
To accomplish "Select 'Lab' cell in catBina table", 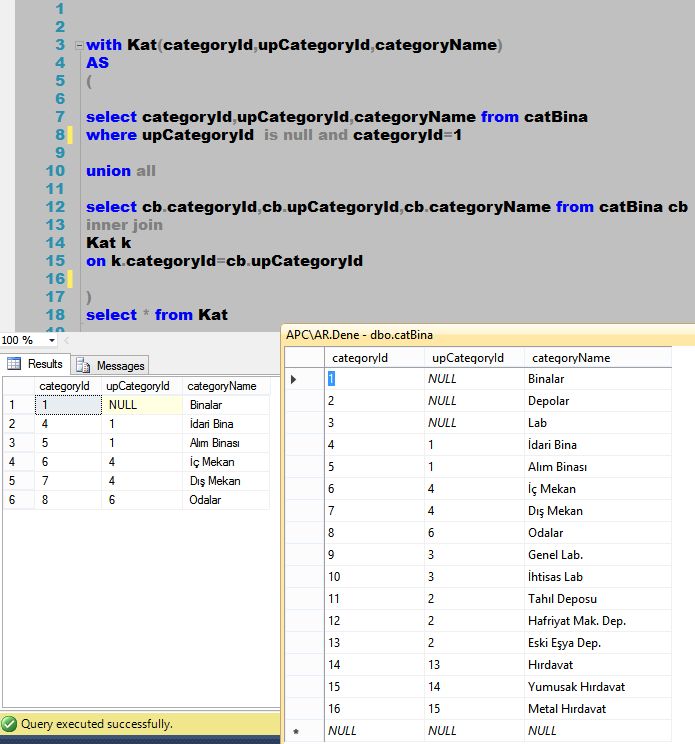I will (x=598, y=423).
